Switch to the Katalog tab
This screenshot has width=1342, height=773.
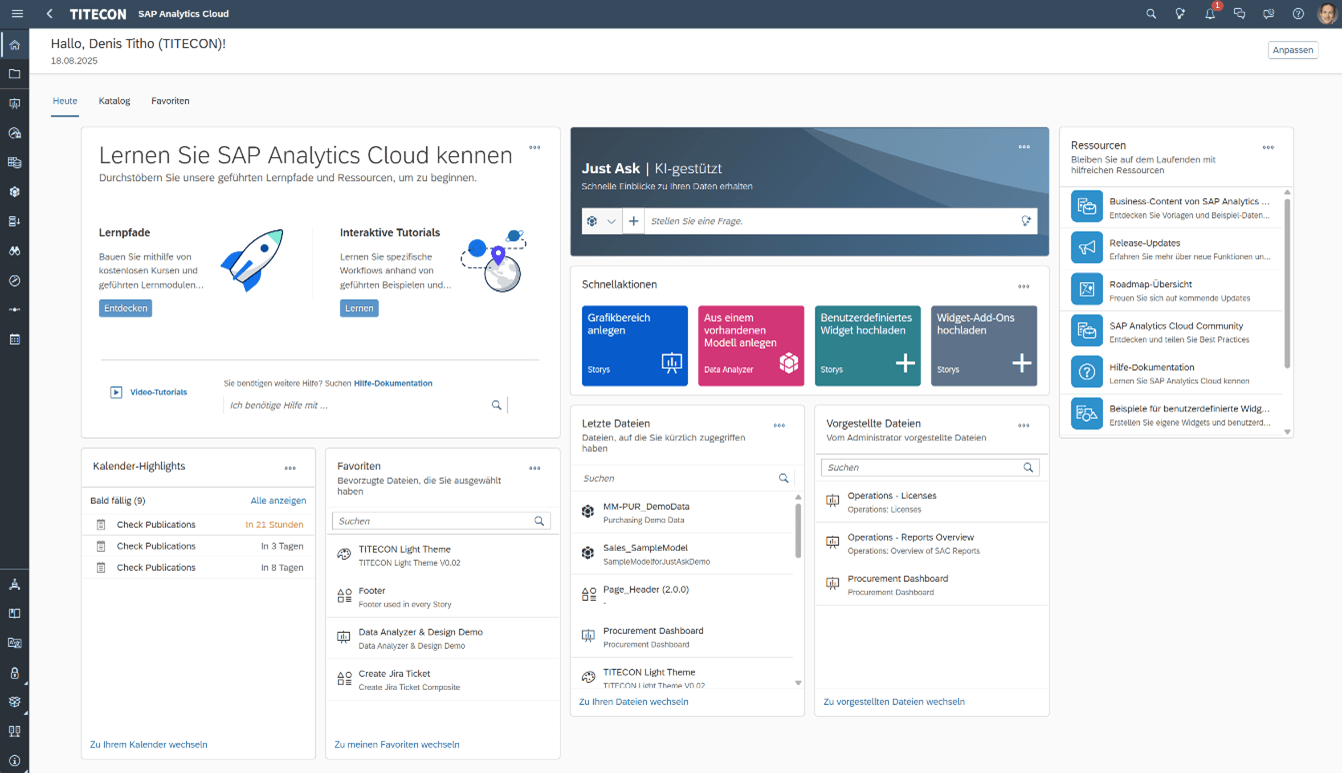pos(115,101)
